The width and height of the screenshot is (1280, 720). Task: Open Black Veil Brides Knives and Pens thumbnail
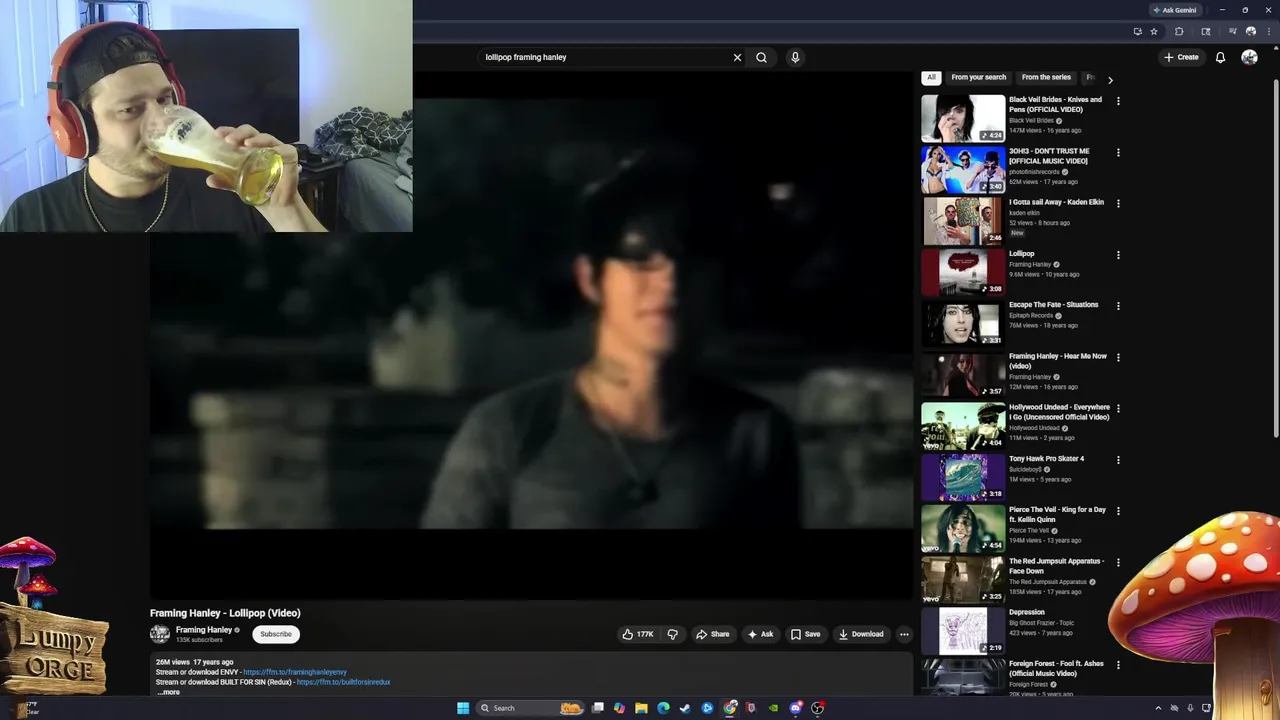click(963, 118)
